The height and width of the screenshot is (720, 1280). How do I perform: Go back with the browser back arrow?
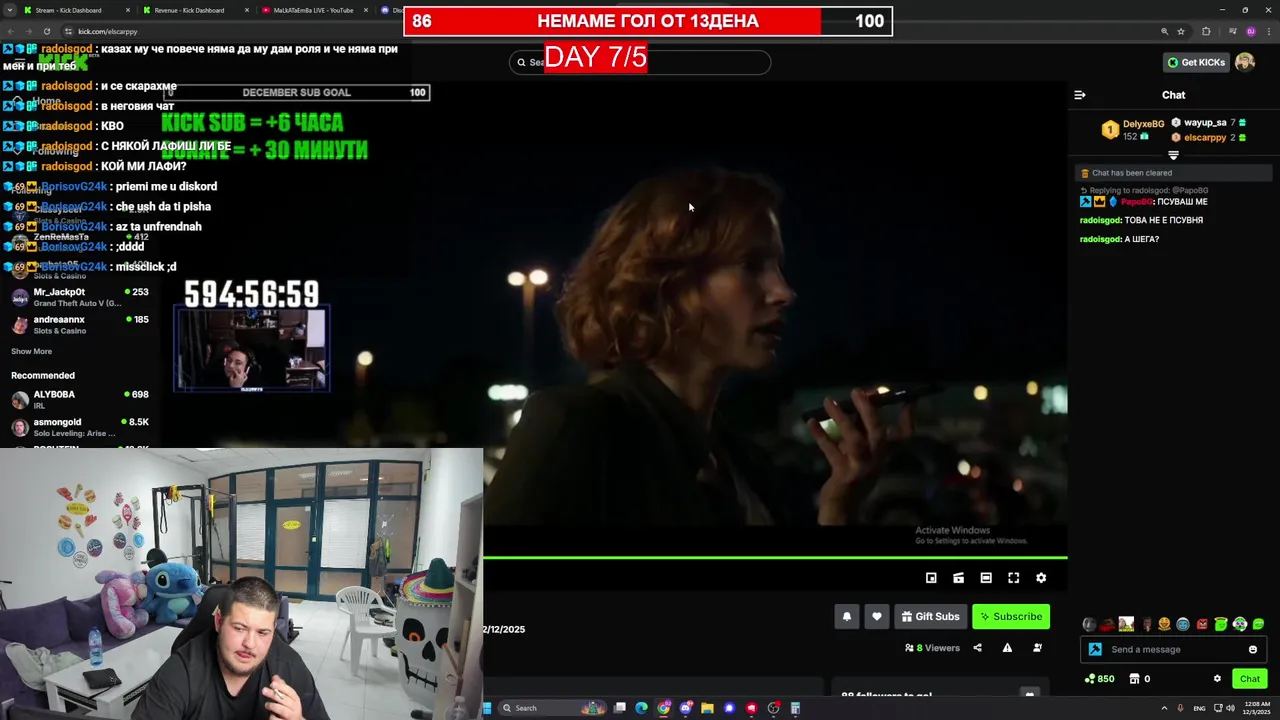tap(10, 31)
